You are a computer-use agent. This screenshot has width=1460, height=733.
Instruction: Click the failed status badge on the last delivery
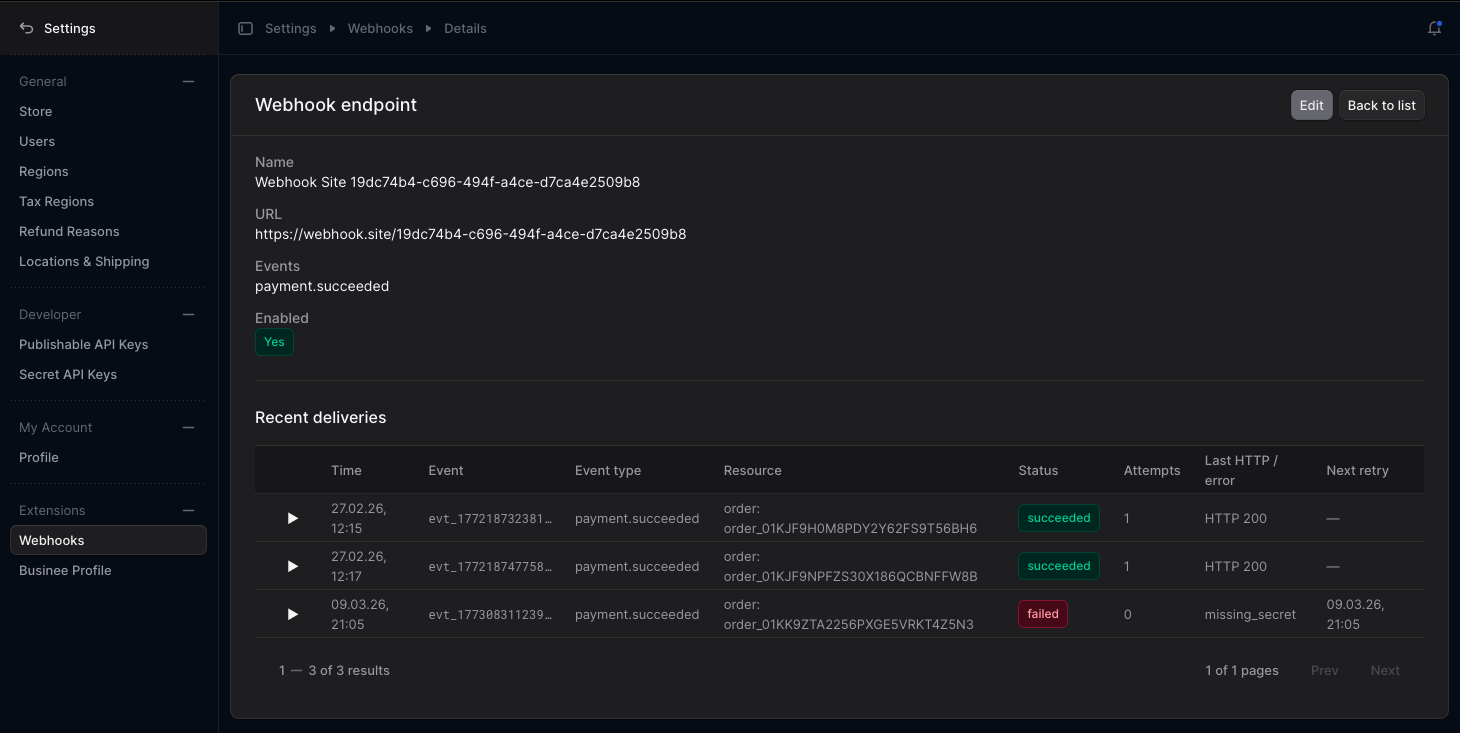1042,614
